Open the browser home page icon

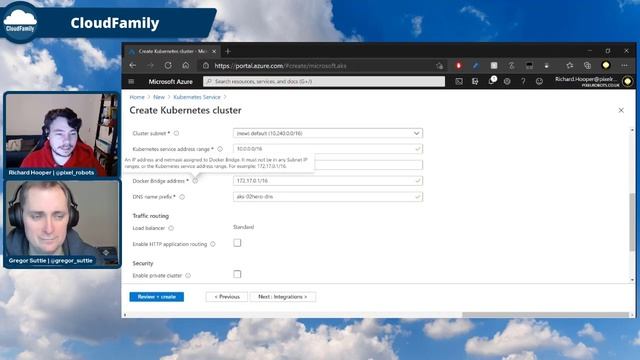tap(186, 65)
